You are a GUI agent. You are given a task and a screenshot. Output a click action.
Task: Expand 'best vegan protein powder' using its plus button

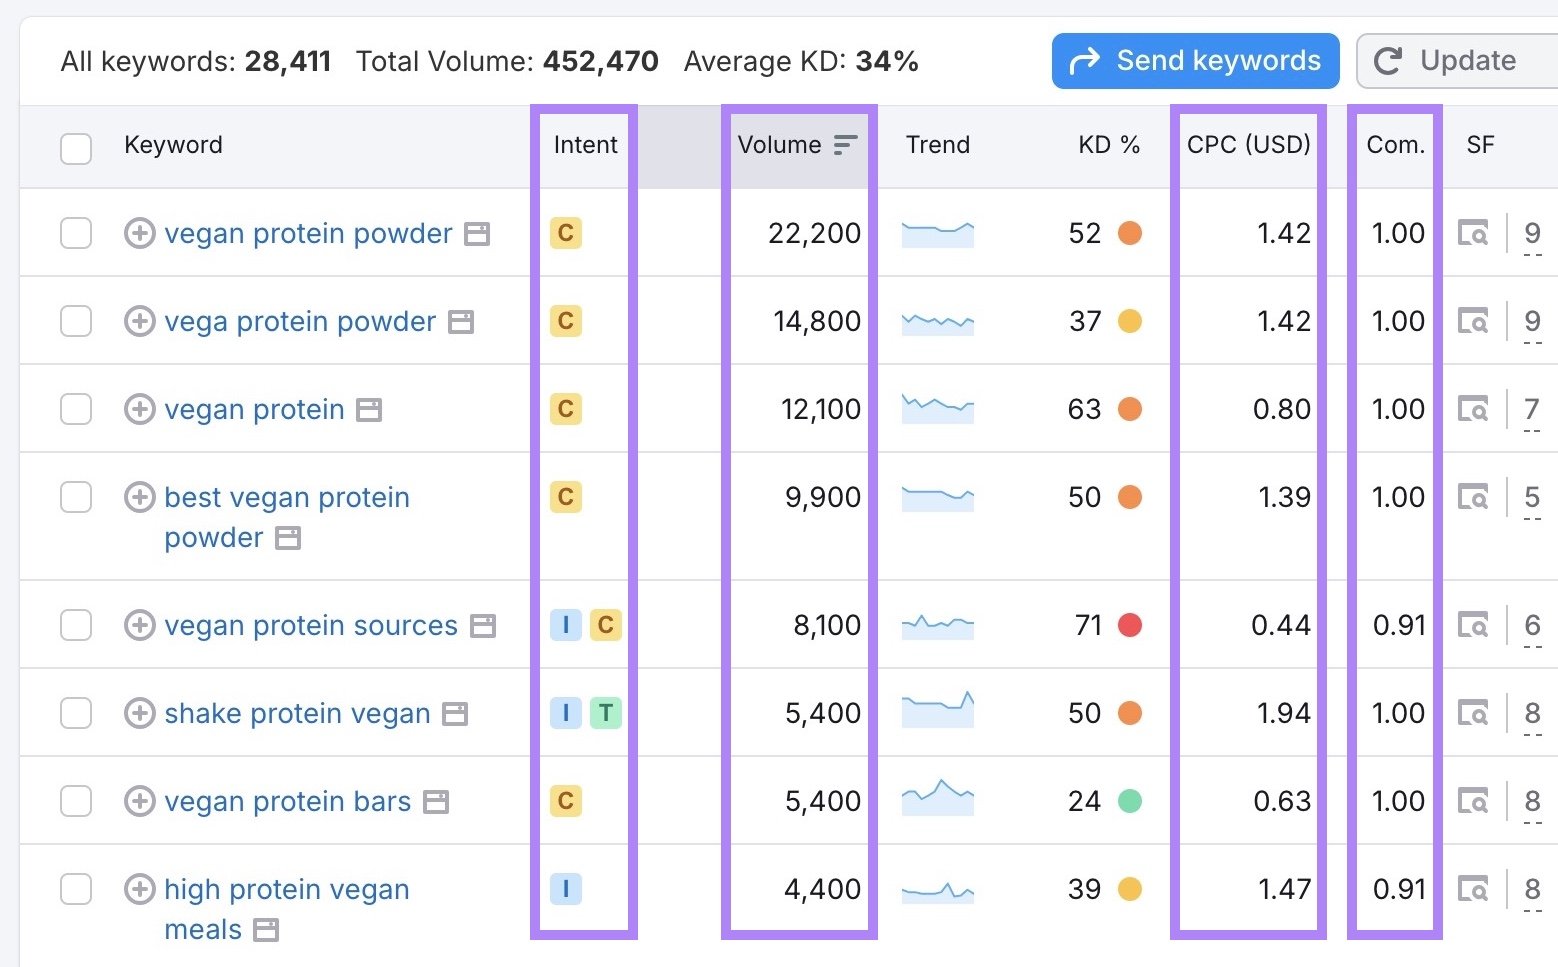point(139,497)
